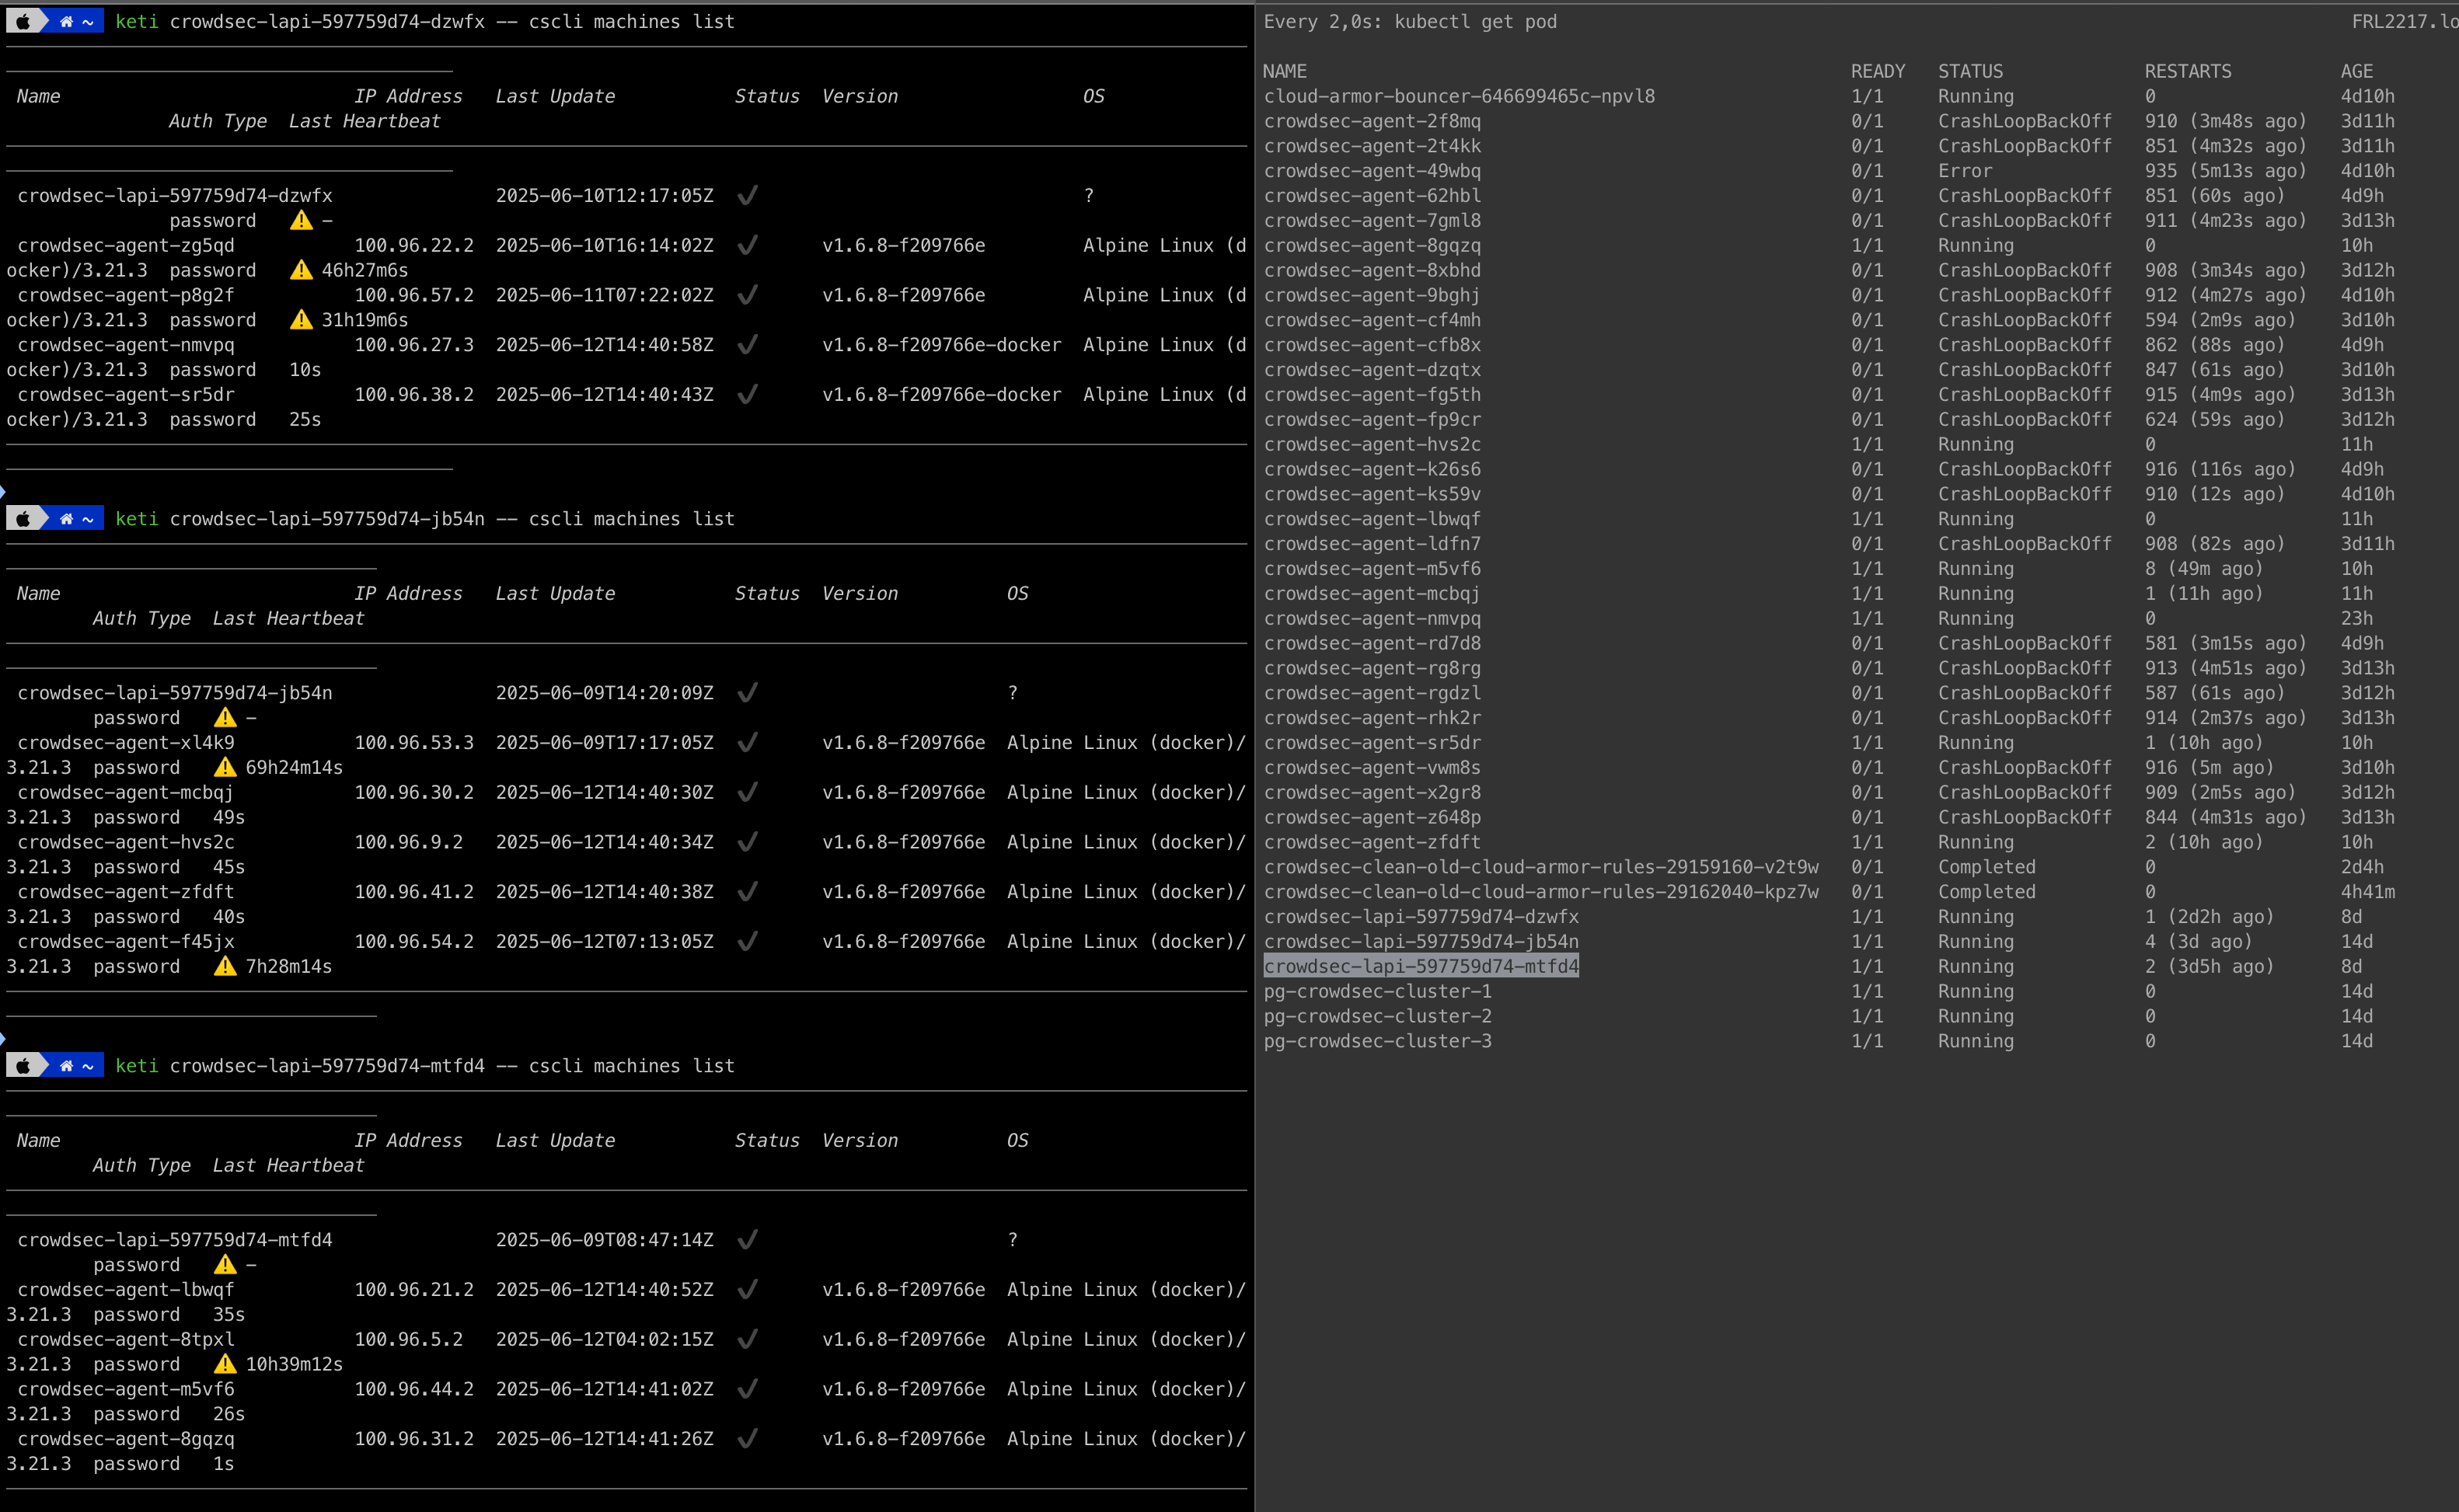
Task: Click the status checkmark at 2025-06-10T12:17:05Z
Action: [x=747, y=196]
